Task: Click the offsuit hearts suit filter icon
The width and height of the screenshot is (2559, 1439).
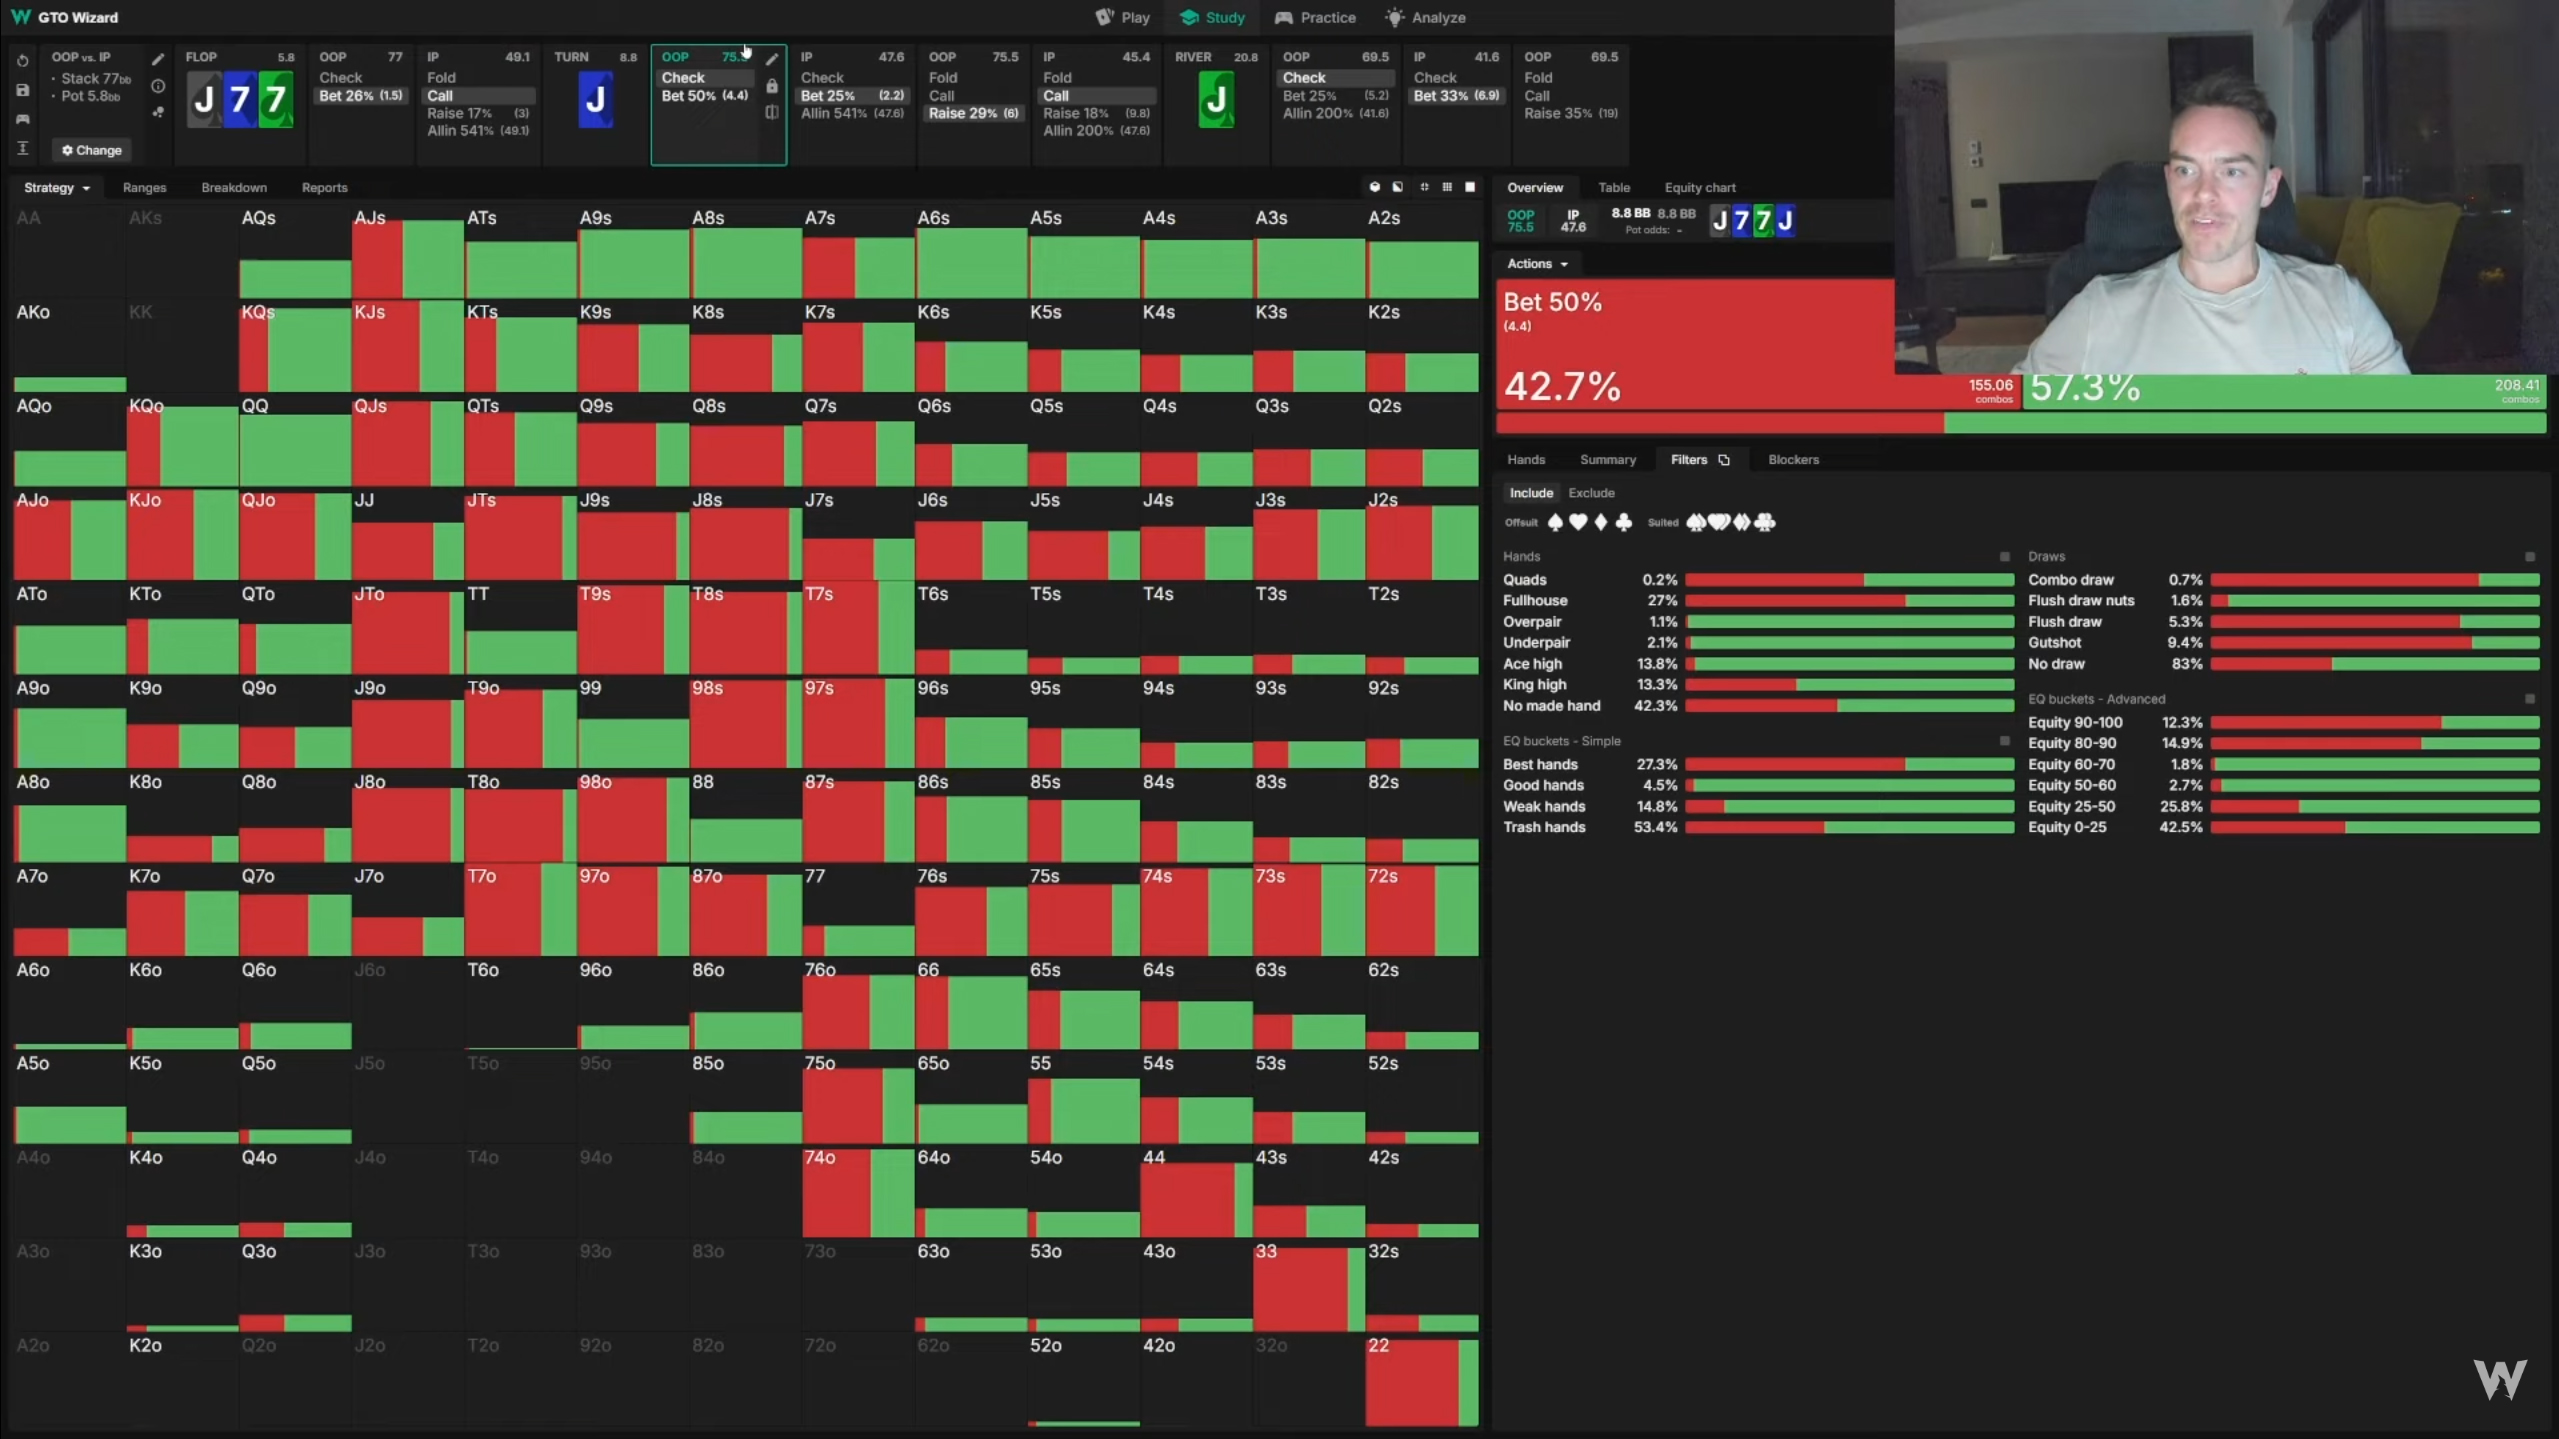Action: click(1578, 522)
